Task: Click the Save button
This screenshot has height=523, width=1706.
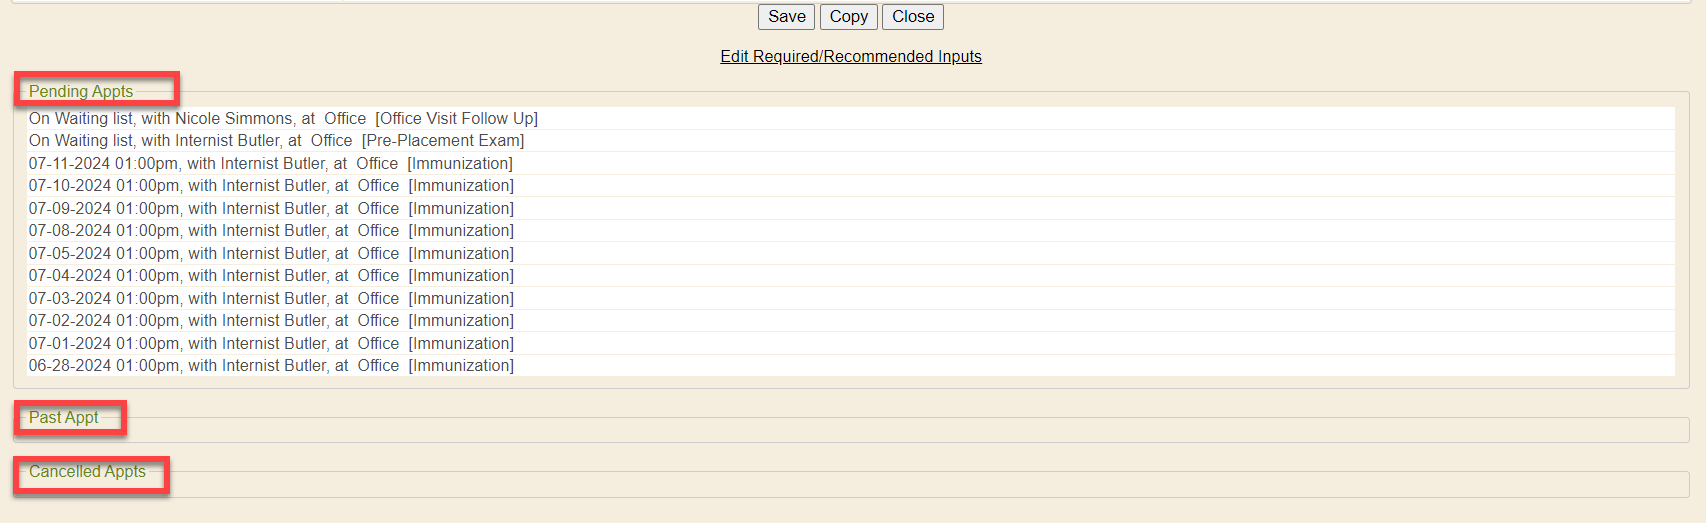Action: tap(786, 17)
